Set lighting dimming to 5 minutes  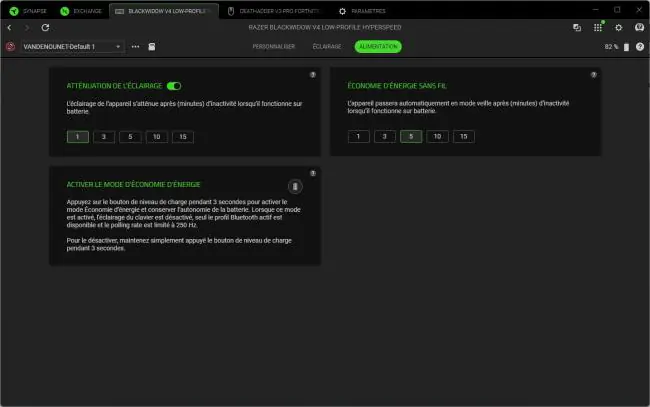click(130, 137)
